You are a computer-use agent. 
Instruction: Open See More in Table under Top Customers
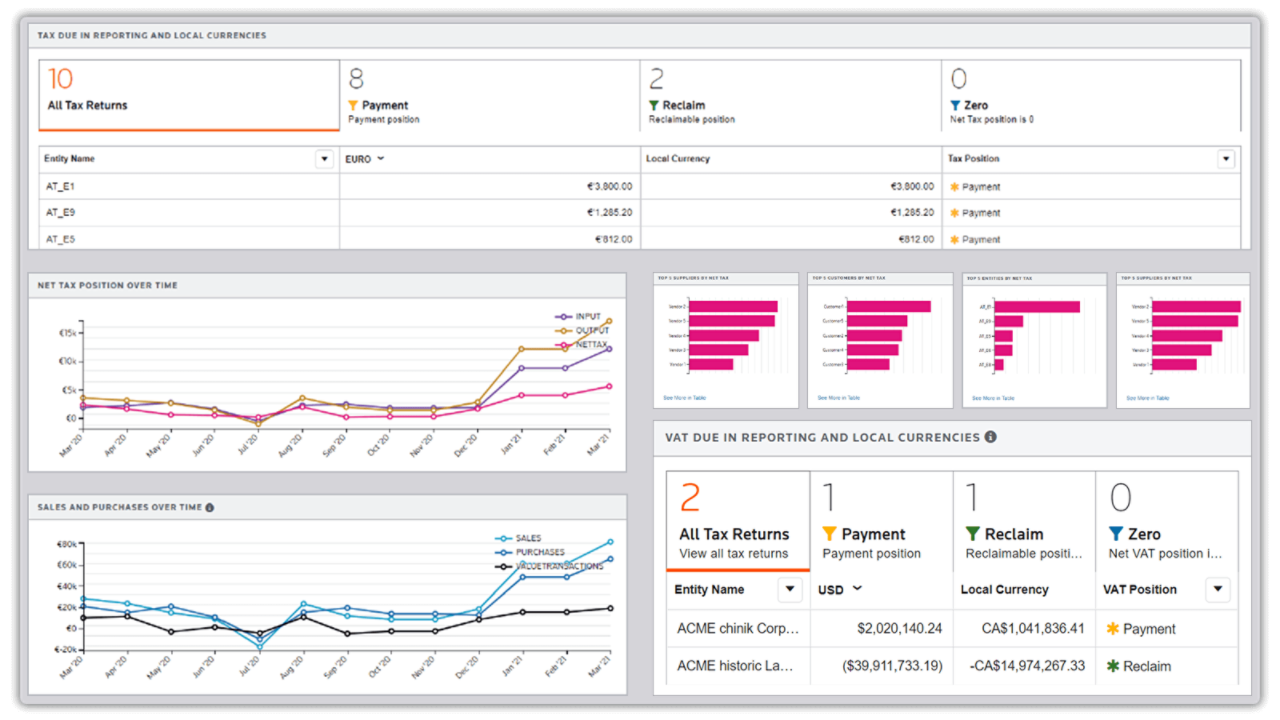click(838, 398)
